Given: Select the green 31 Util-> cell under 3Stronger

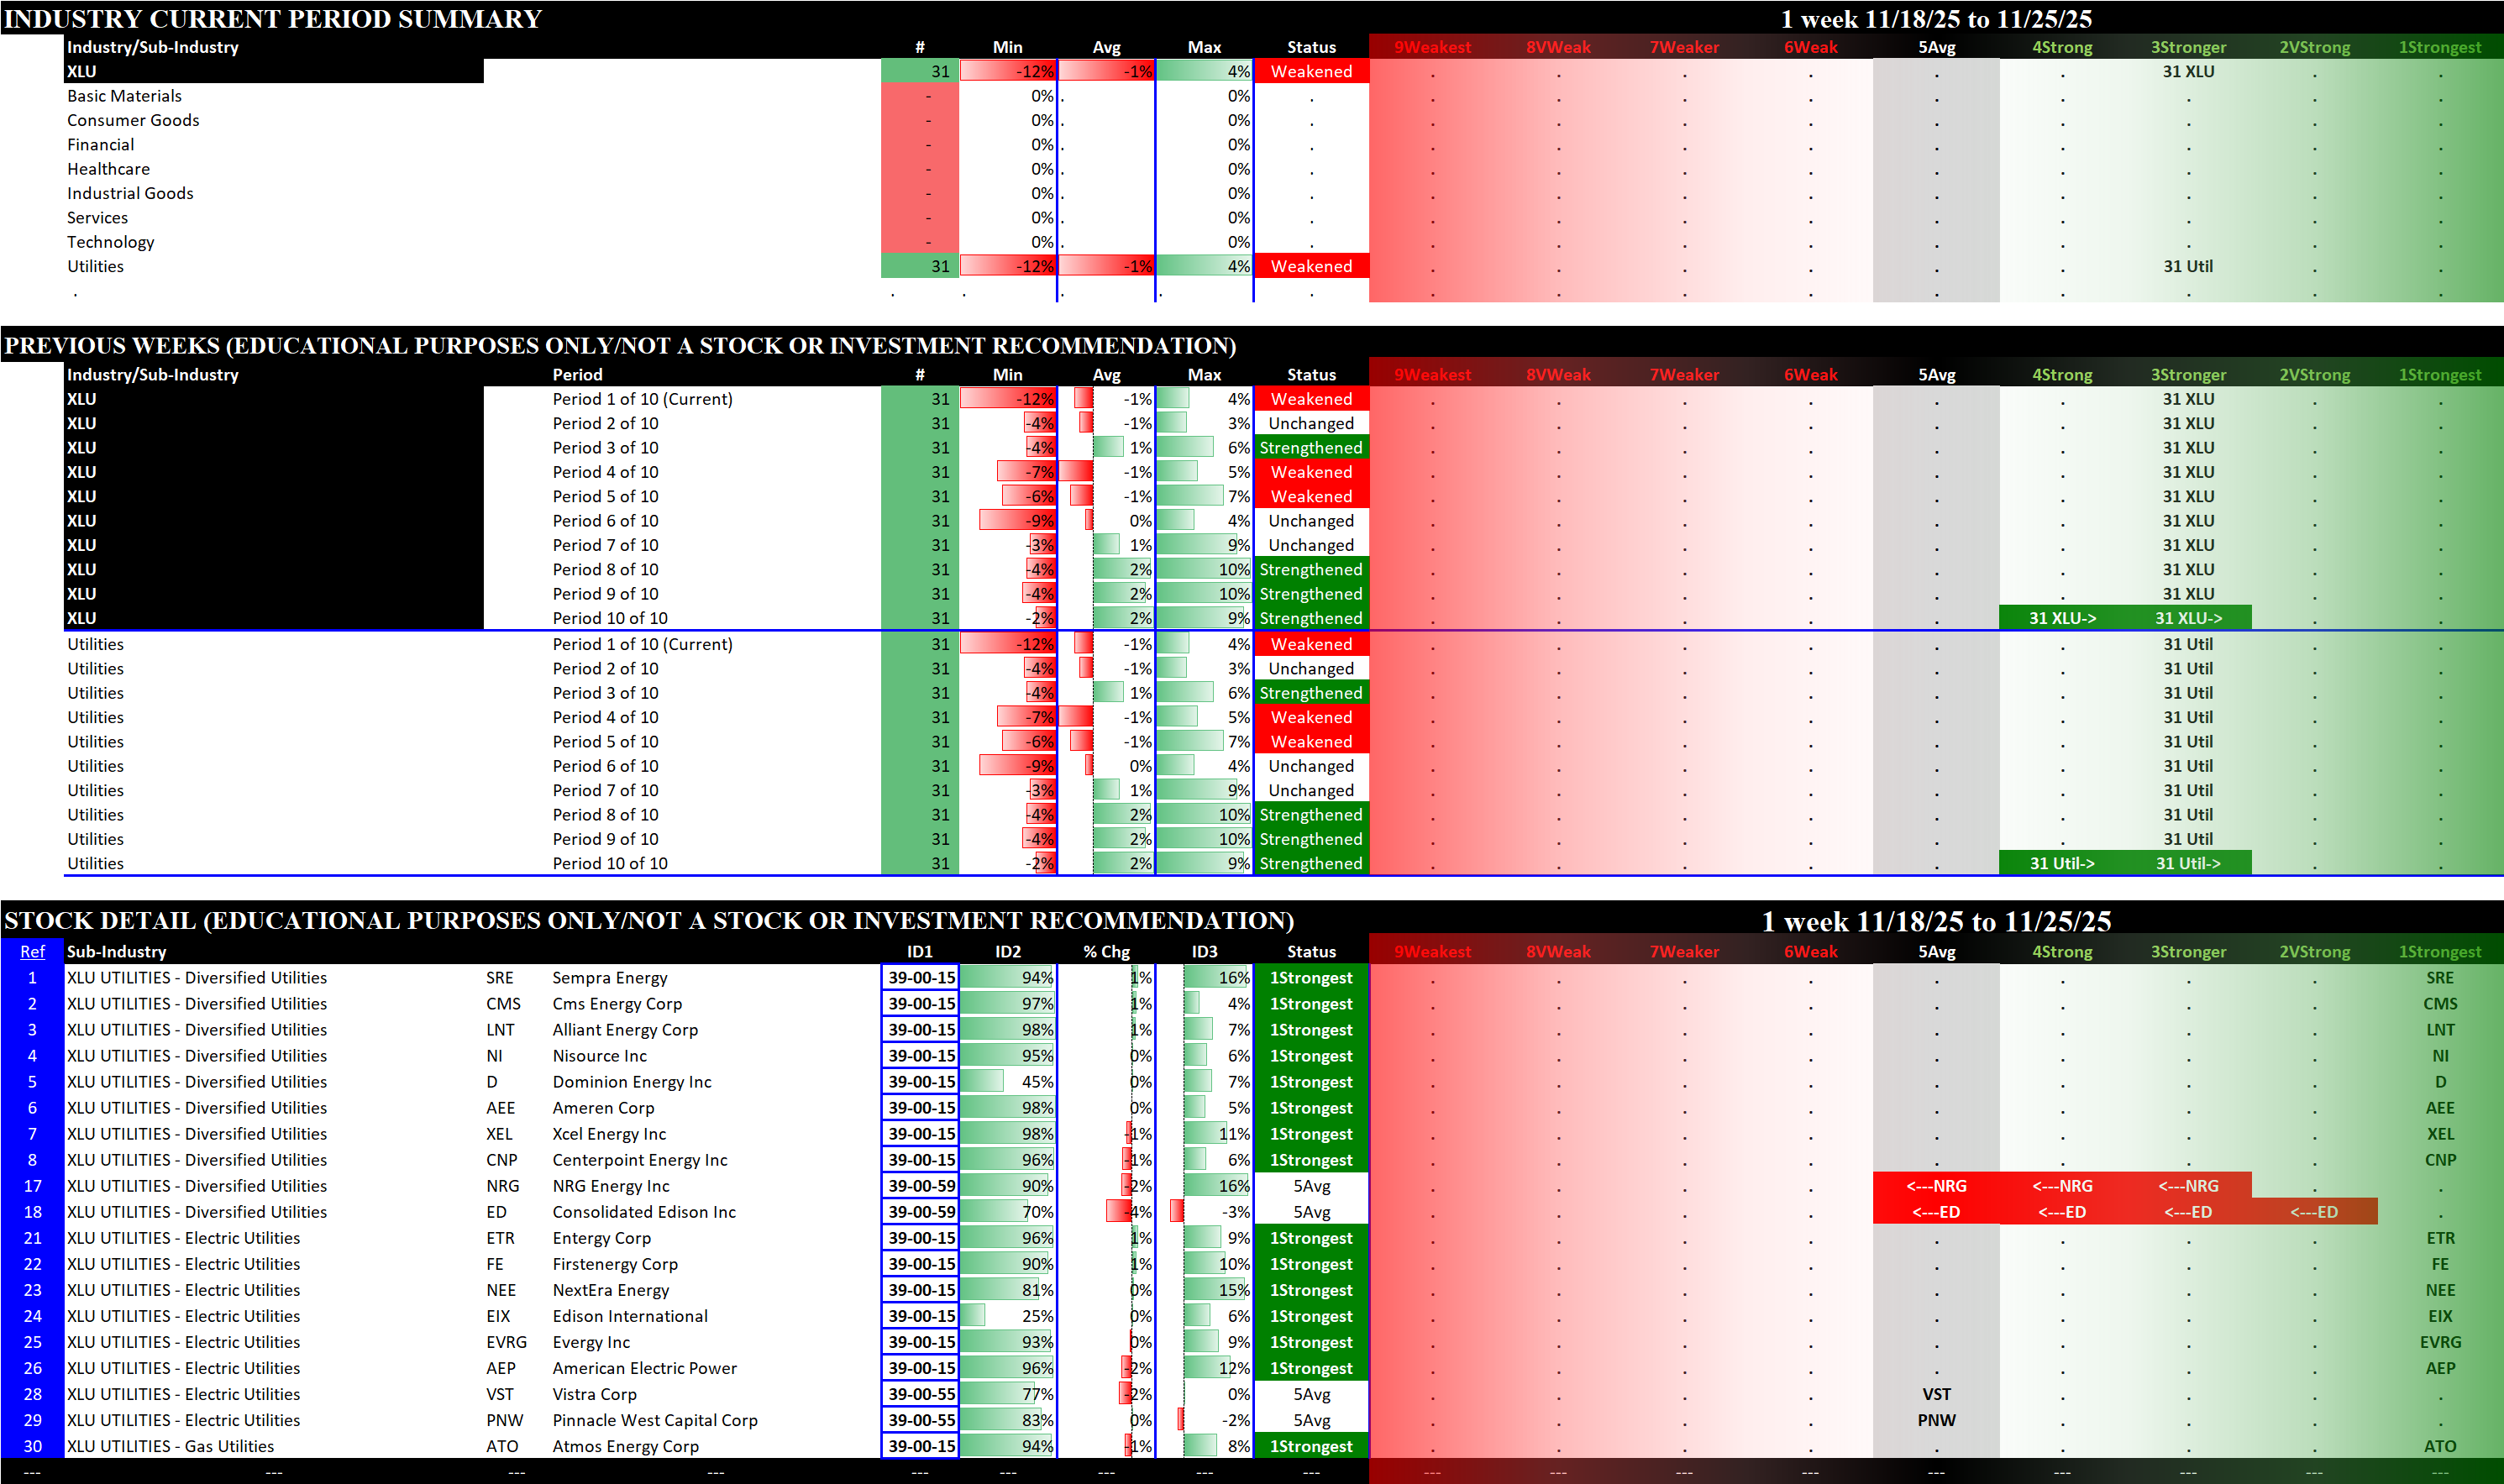Looking at the screenshot, I should point(2188,863).
